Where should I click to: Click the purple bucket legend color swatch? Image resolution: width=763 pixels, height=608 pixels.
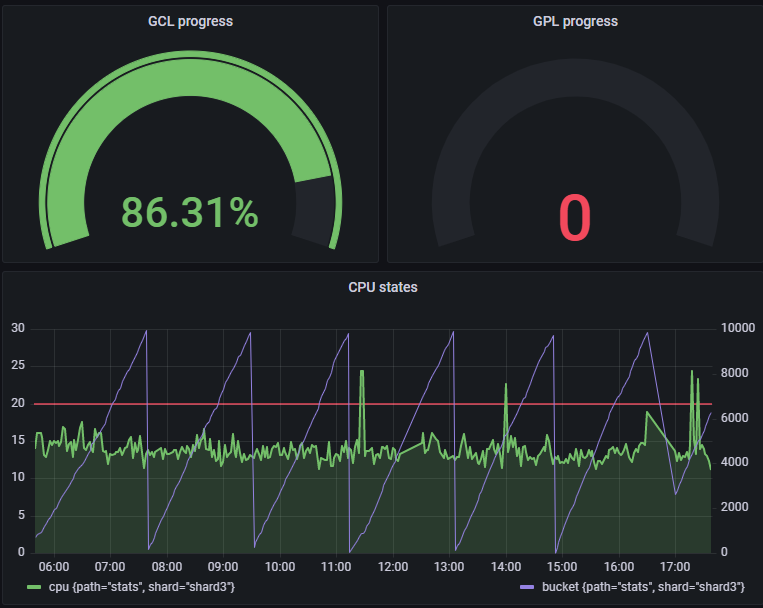pos(531,587)
